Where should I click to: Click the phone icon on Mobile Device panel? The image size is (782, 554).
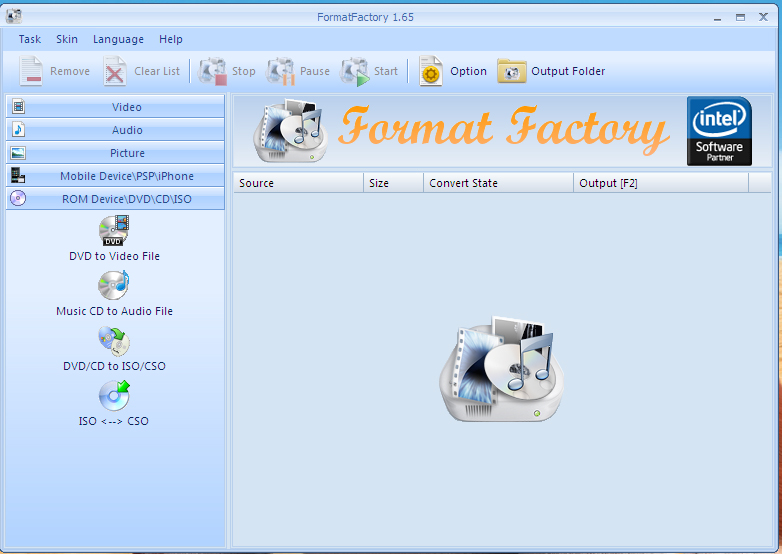(x=18, y=175)
